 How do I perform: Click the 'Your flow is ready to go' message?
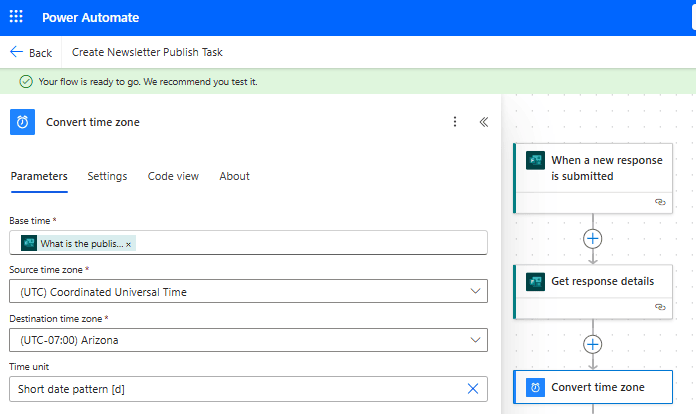click(x=148, y=82)
